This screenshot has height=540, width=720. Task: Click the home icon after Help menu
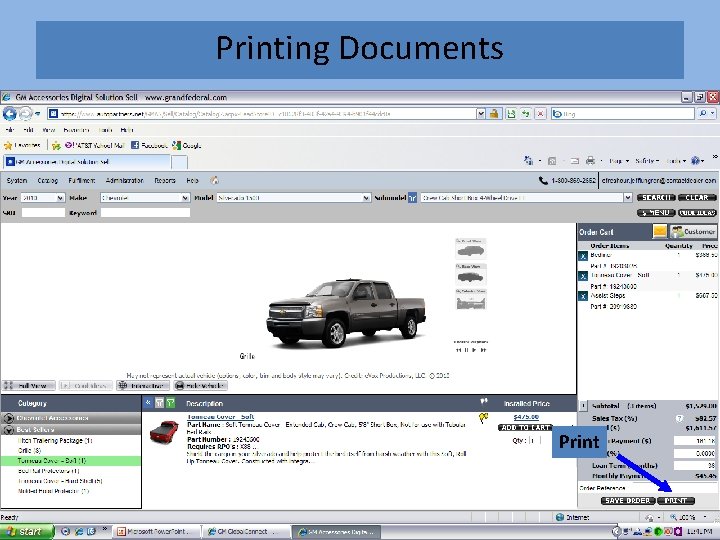(x=214, y=180)
